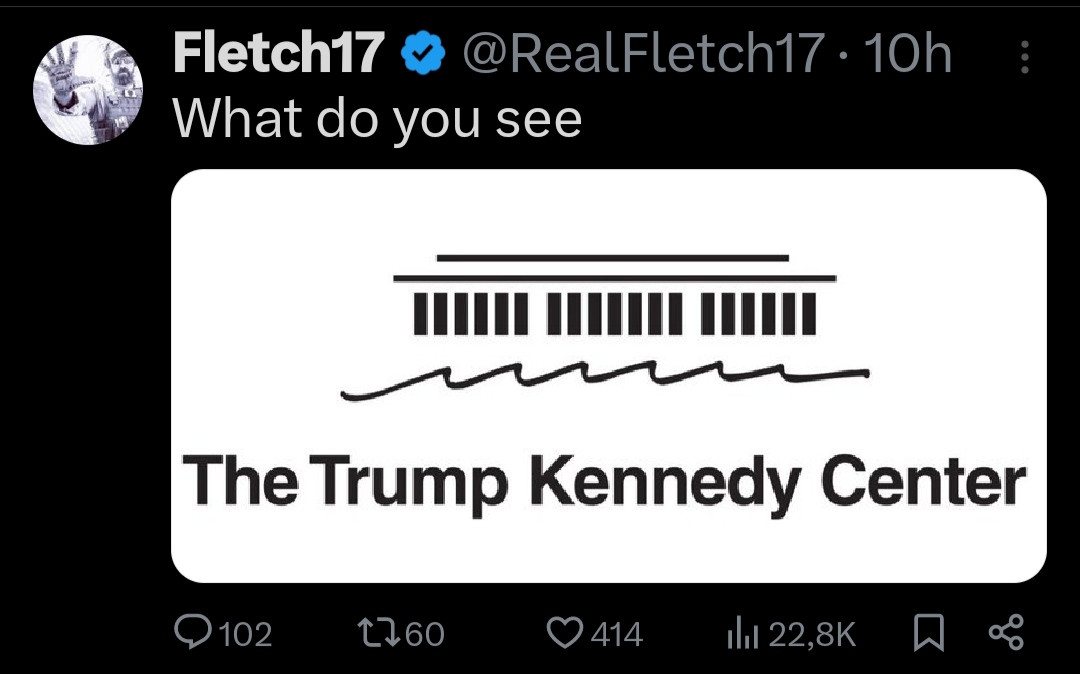The height and width of the screenshot is (674, 1080).
Task: Bookmark this post
Action: pos(929,632)
